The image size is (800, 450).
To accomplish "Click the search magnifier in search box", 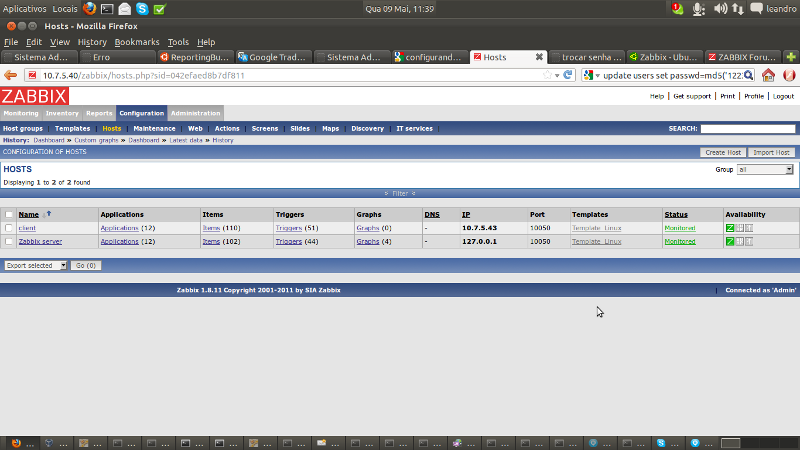I will coord(748,75).
